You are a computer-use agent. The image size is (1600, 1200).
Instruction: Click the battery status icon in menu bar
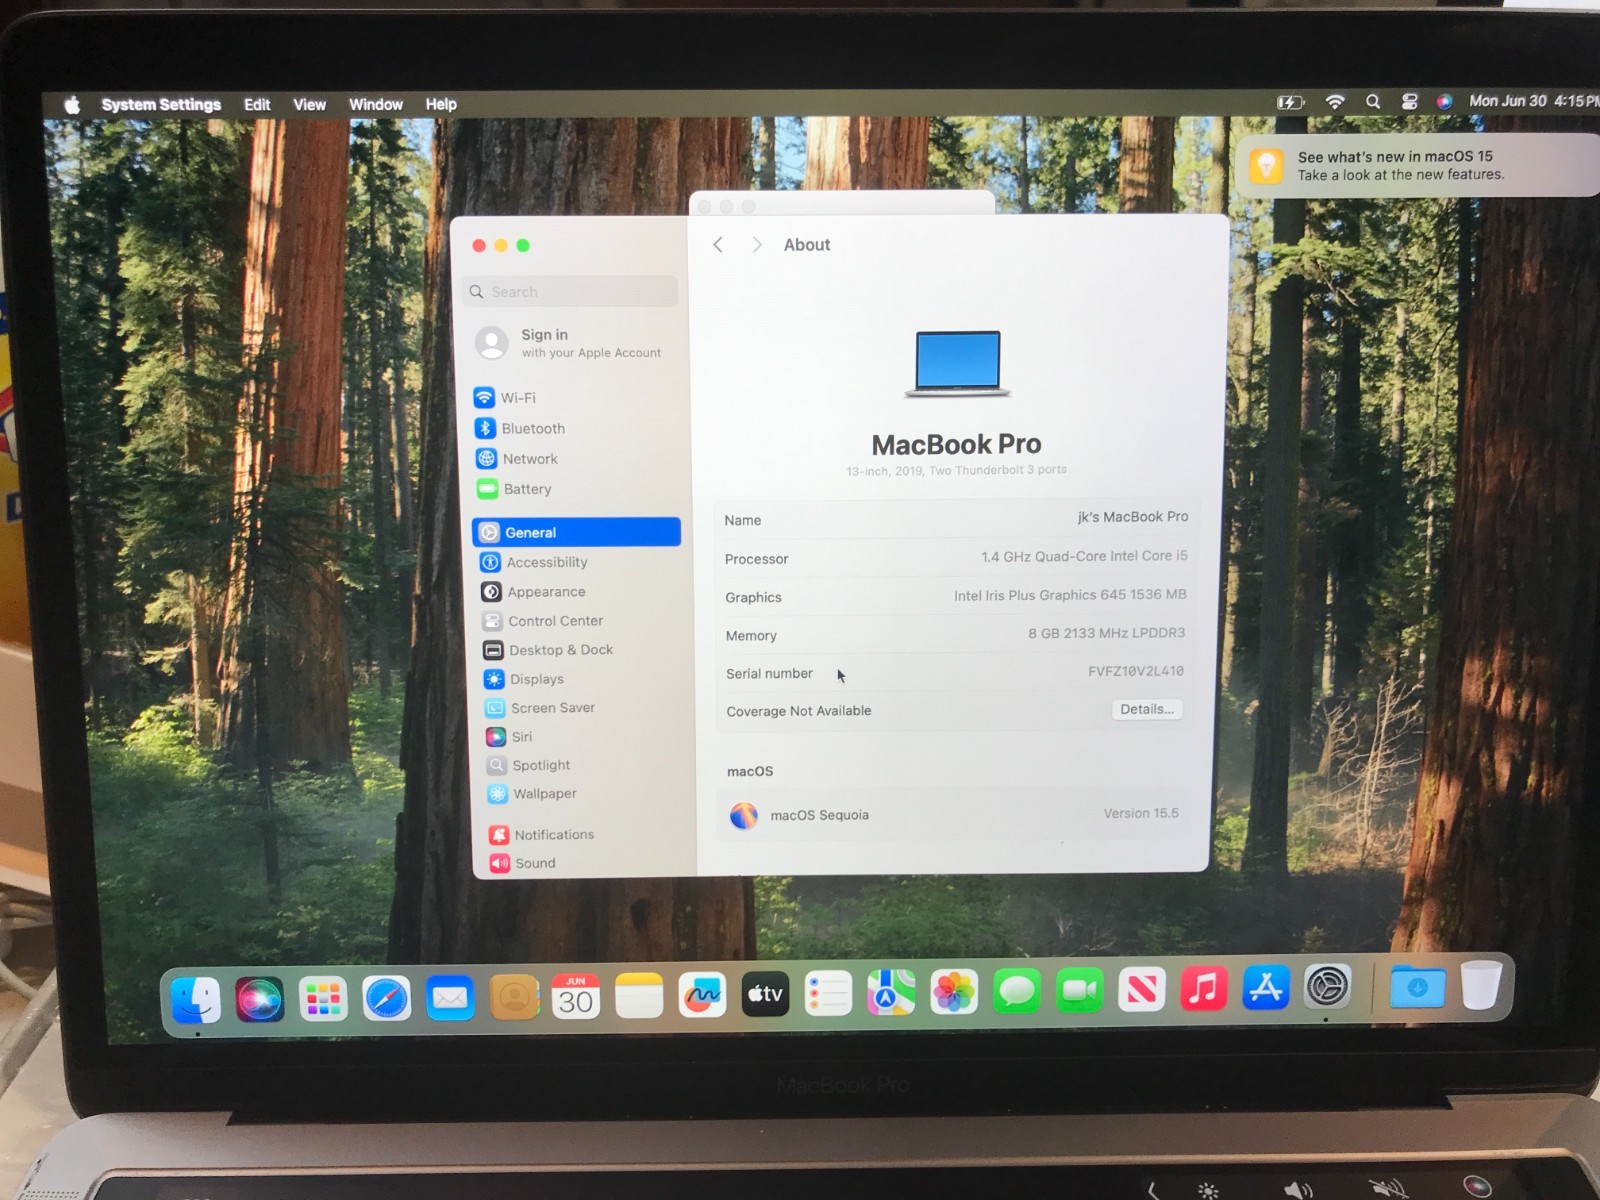tap(1290, 102)
